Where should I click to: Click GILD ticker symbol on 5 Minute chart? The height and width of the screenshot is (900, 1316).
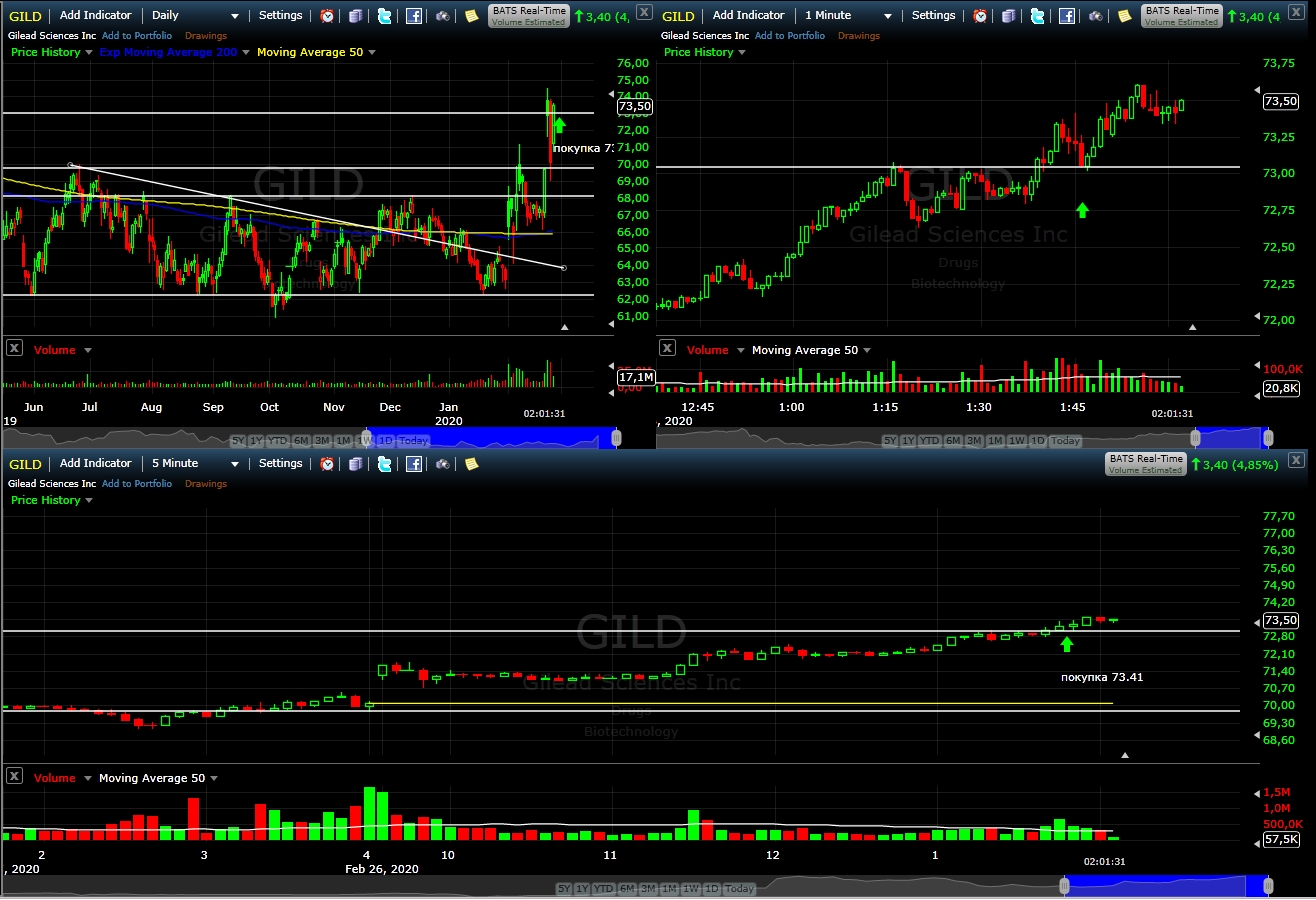(25, 464)
